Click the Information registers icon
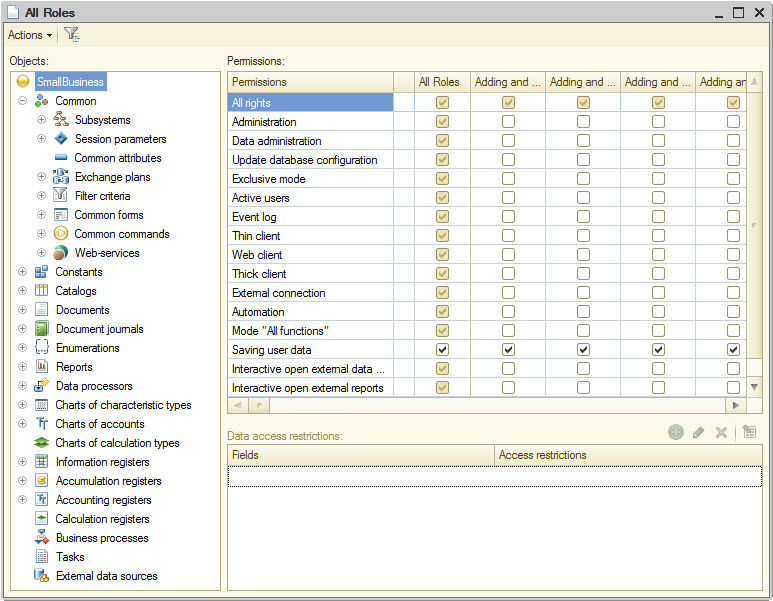Image resolution: width=773 pixels, height=601 pixels. (x=41, y=461)
